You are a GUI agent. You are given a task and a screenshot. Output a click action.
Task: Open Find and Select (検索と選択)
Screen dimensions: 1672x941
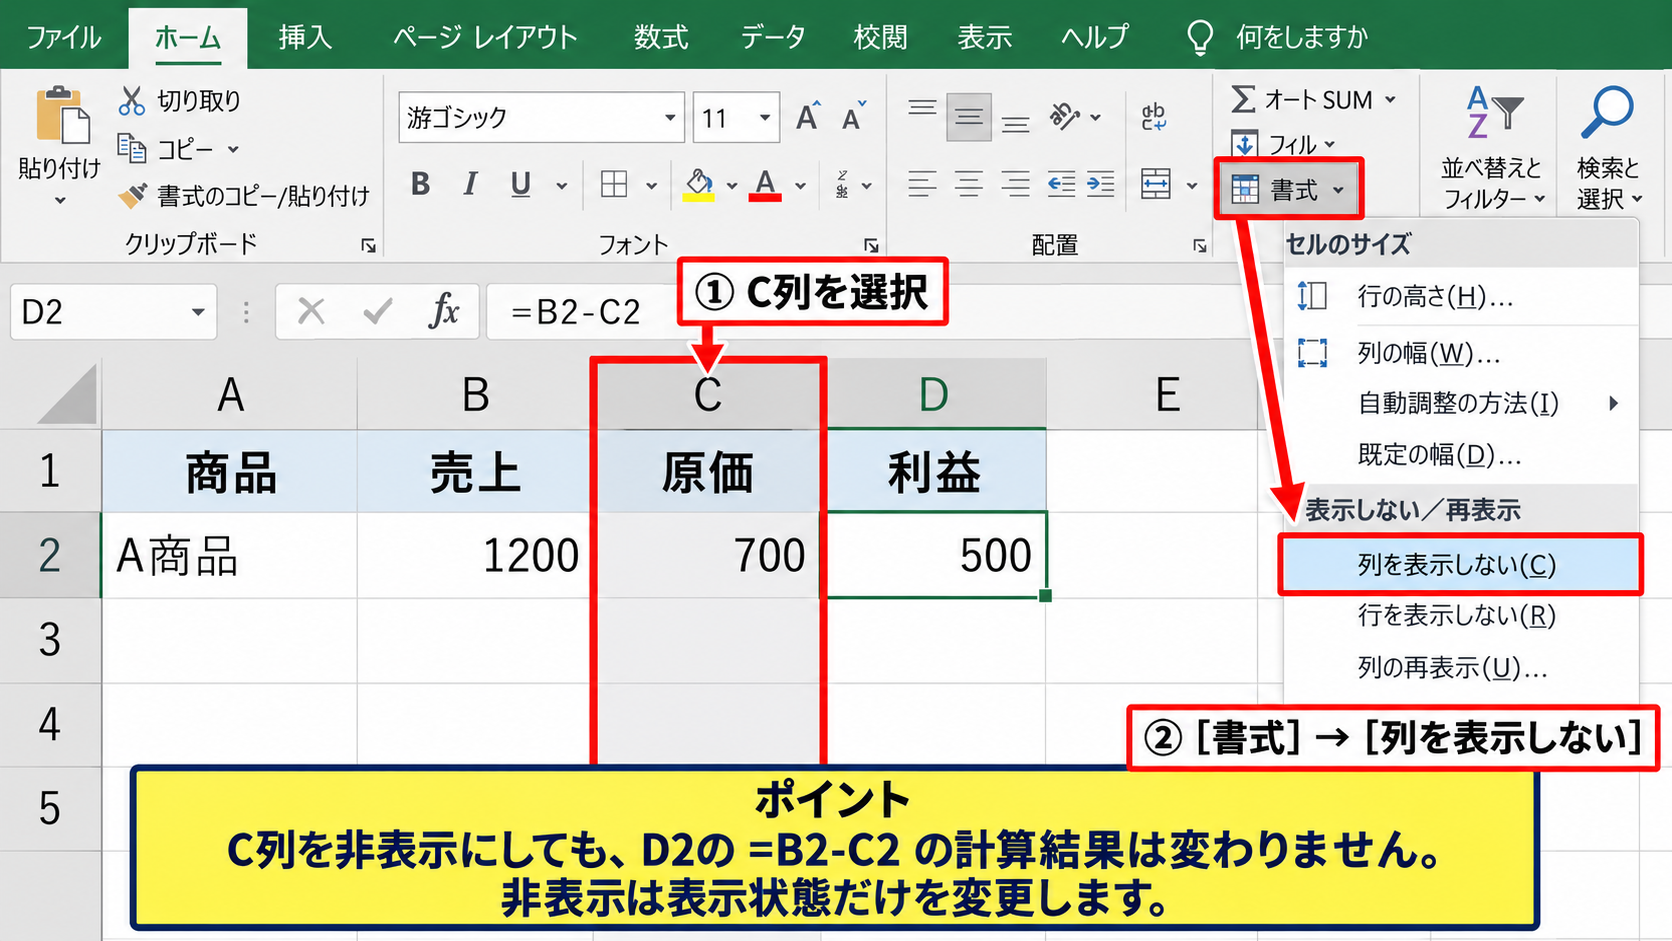click(x=1608, y=148)
